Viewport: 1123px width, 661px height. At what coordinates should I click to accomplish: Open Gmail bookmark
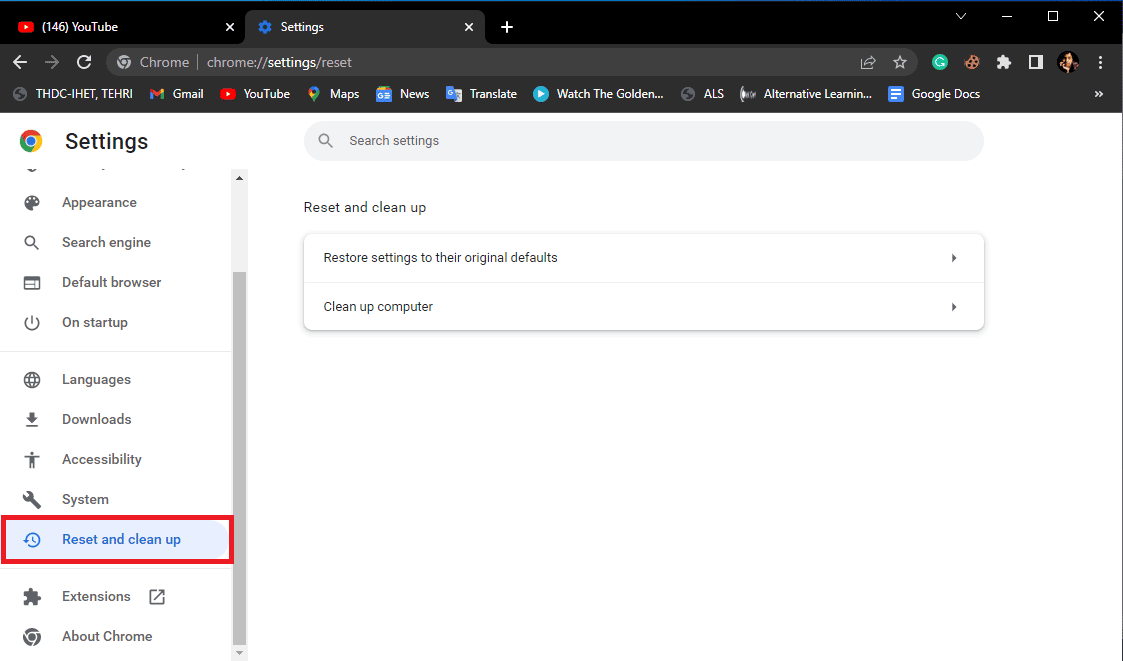[176, 94]
